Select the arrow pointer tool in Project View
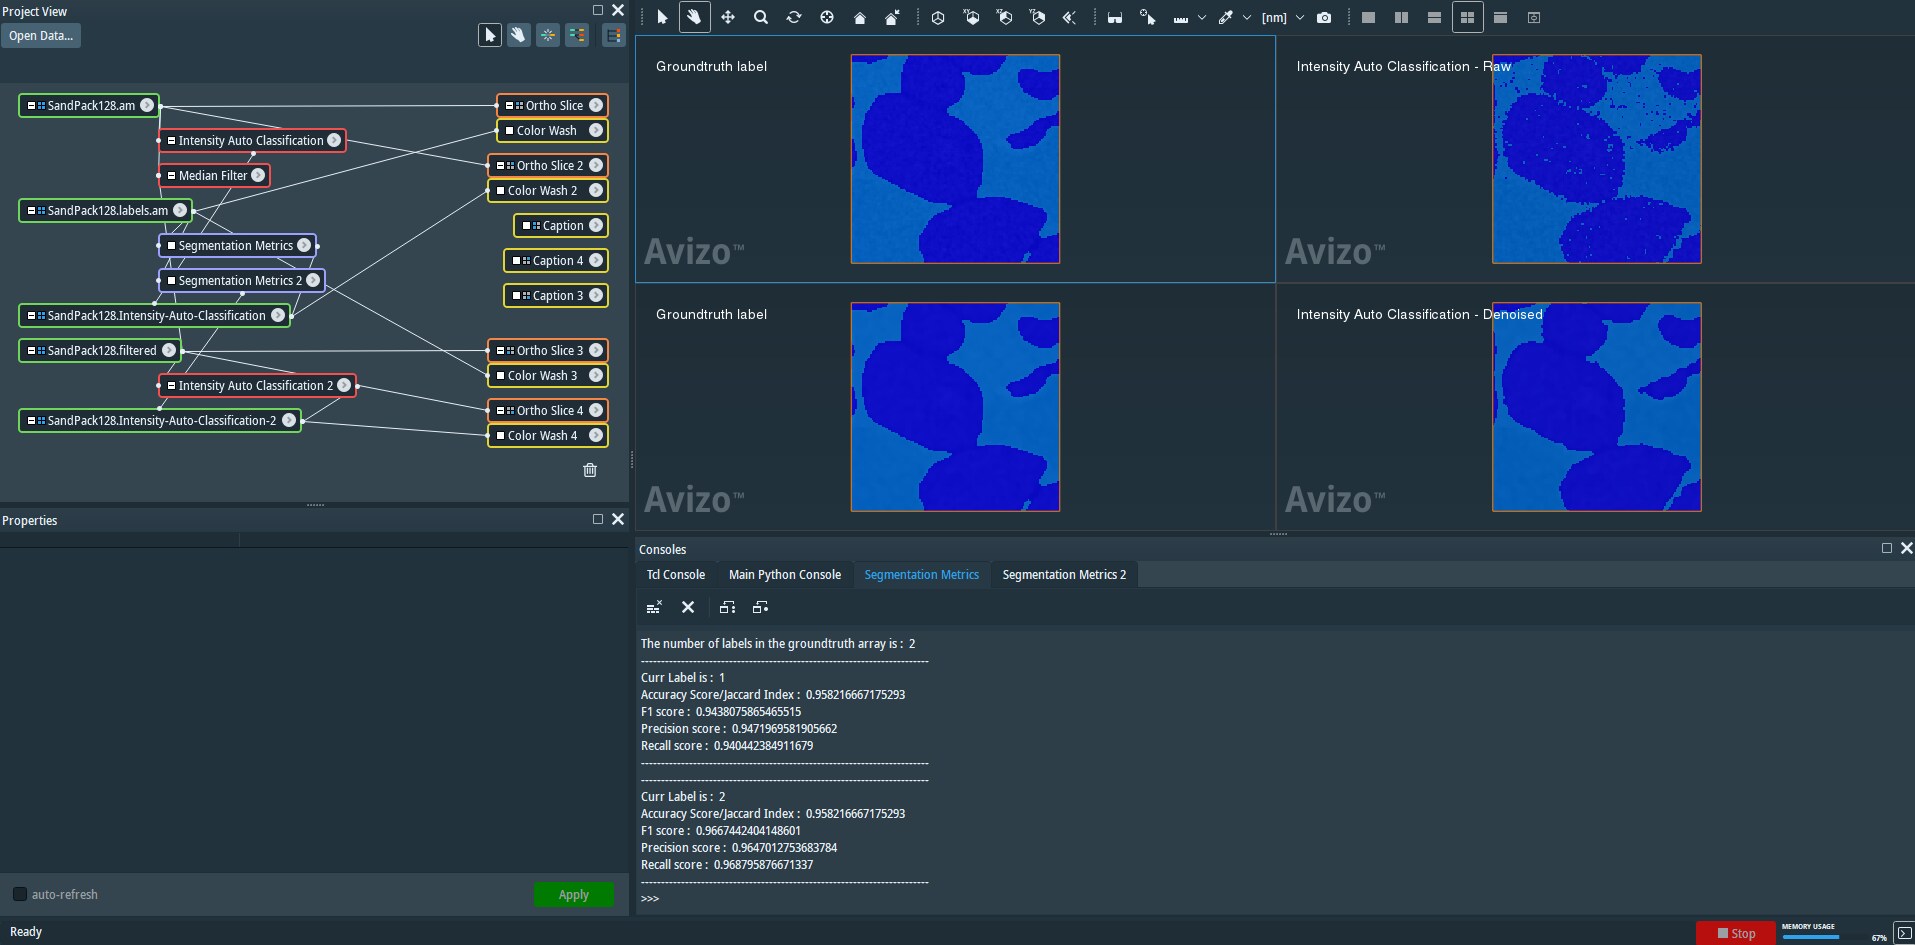 coord(490,34)
